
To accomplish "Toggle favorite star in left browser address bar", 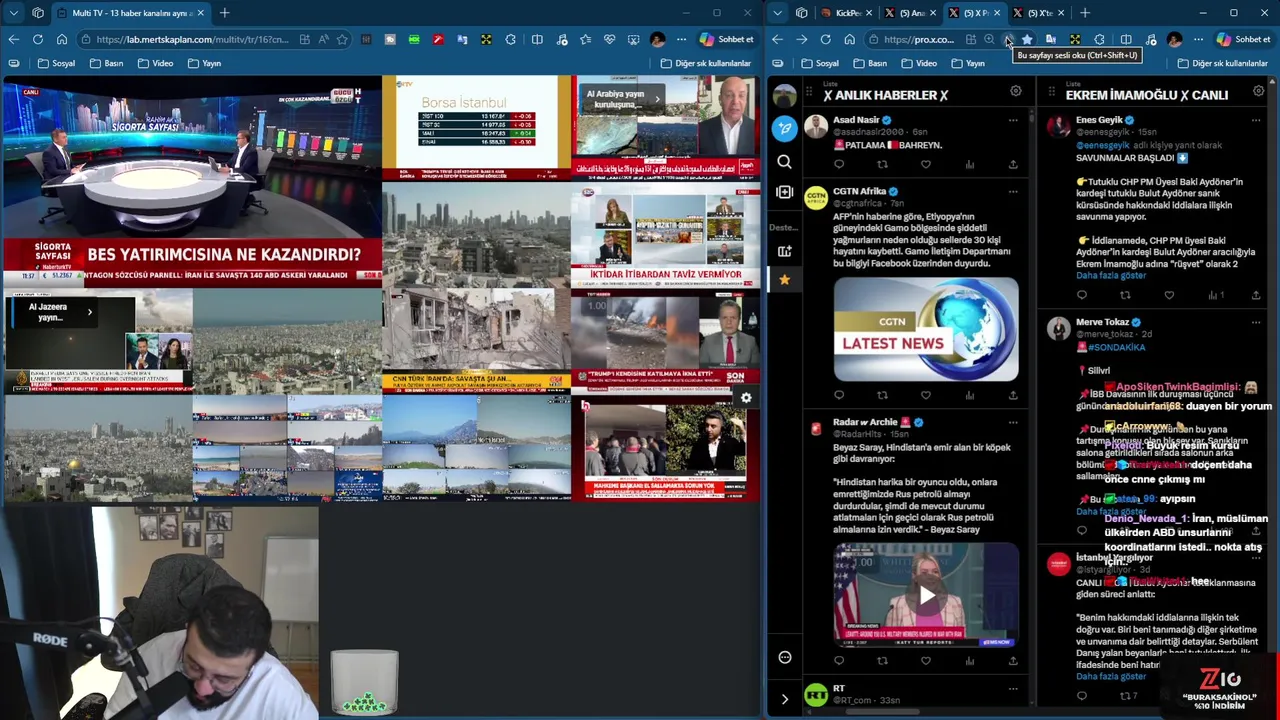I will [343, 39].
